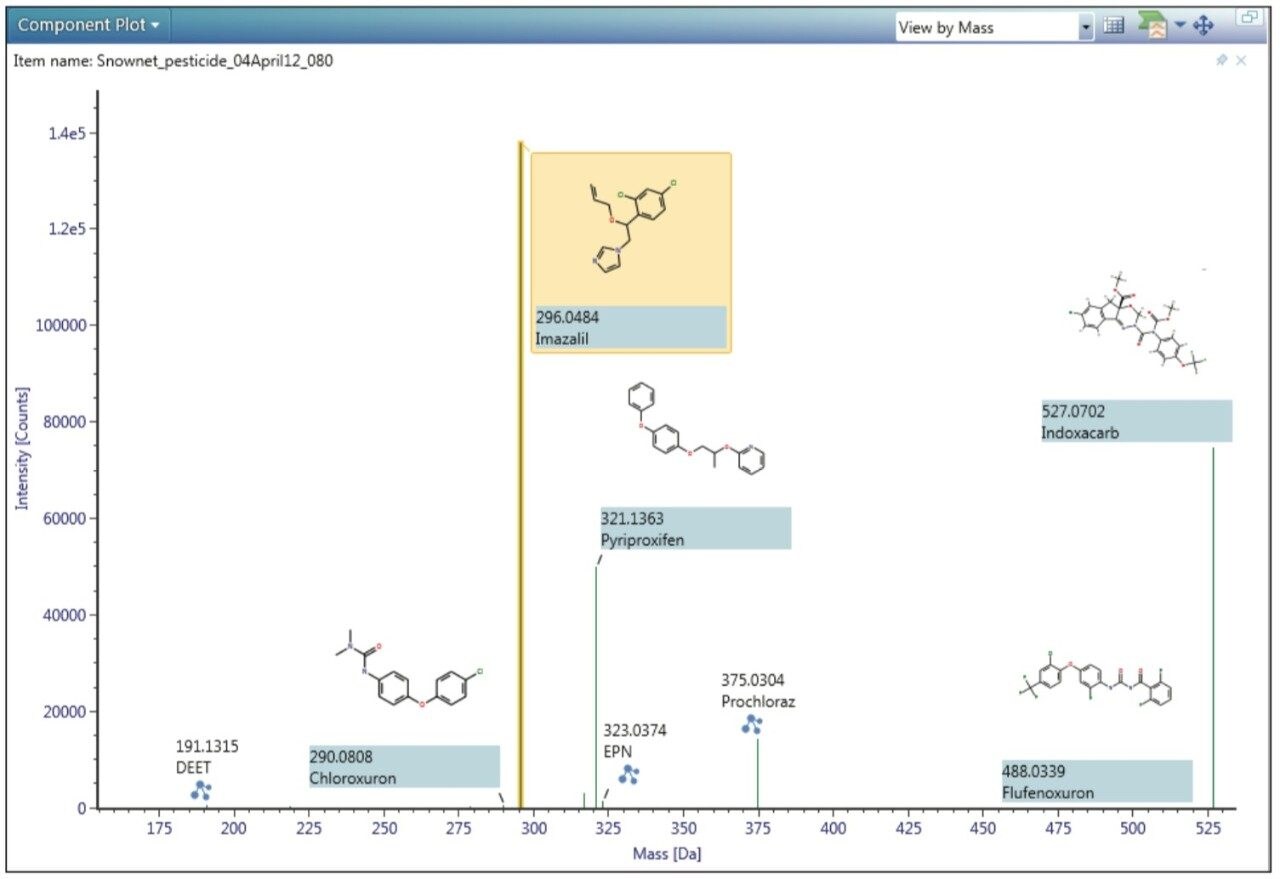Viewport: 1280px width, 879px height.
Task: Pin the Component Plot panel
Action: [x=1222, y=61]
